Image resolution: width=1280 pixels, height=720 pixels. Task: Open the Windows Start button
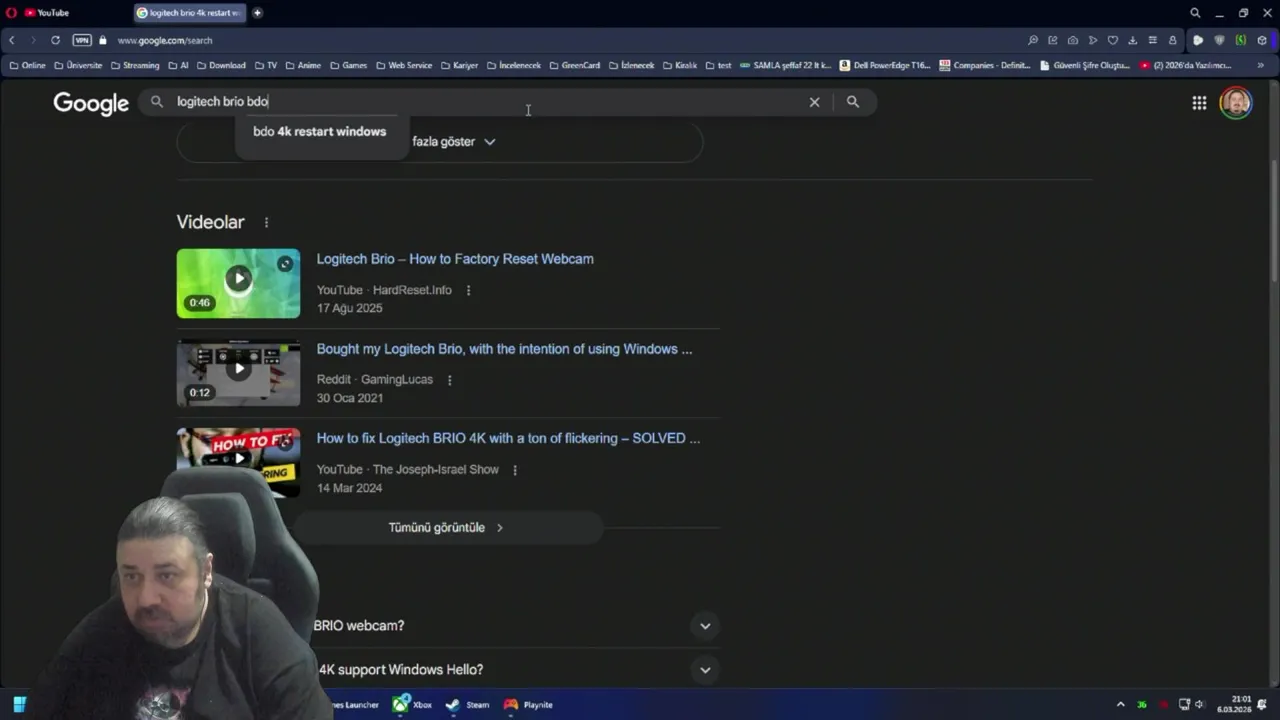19,704
